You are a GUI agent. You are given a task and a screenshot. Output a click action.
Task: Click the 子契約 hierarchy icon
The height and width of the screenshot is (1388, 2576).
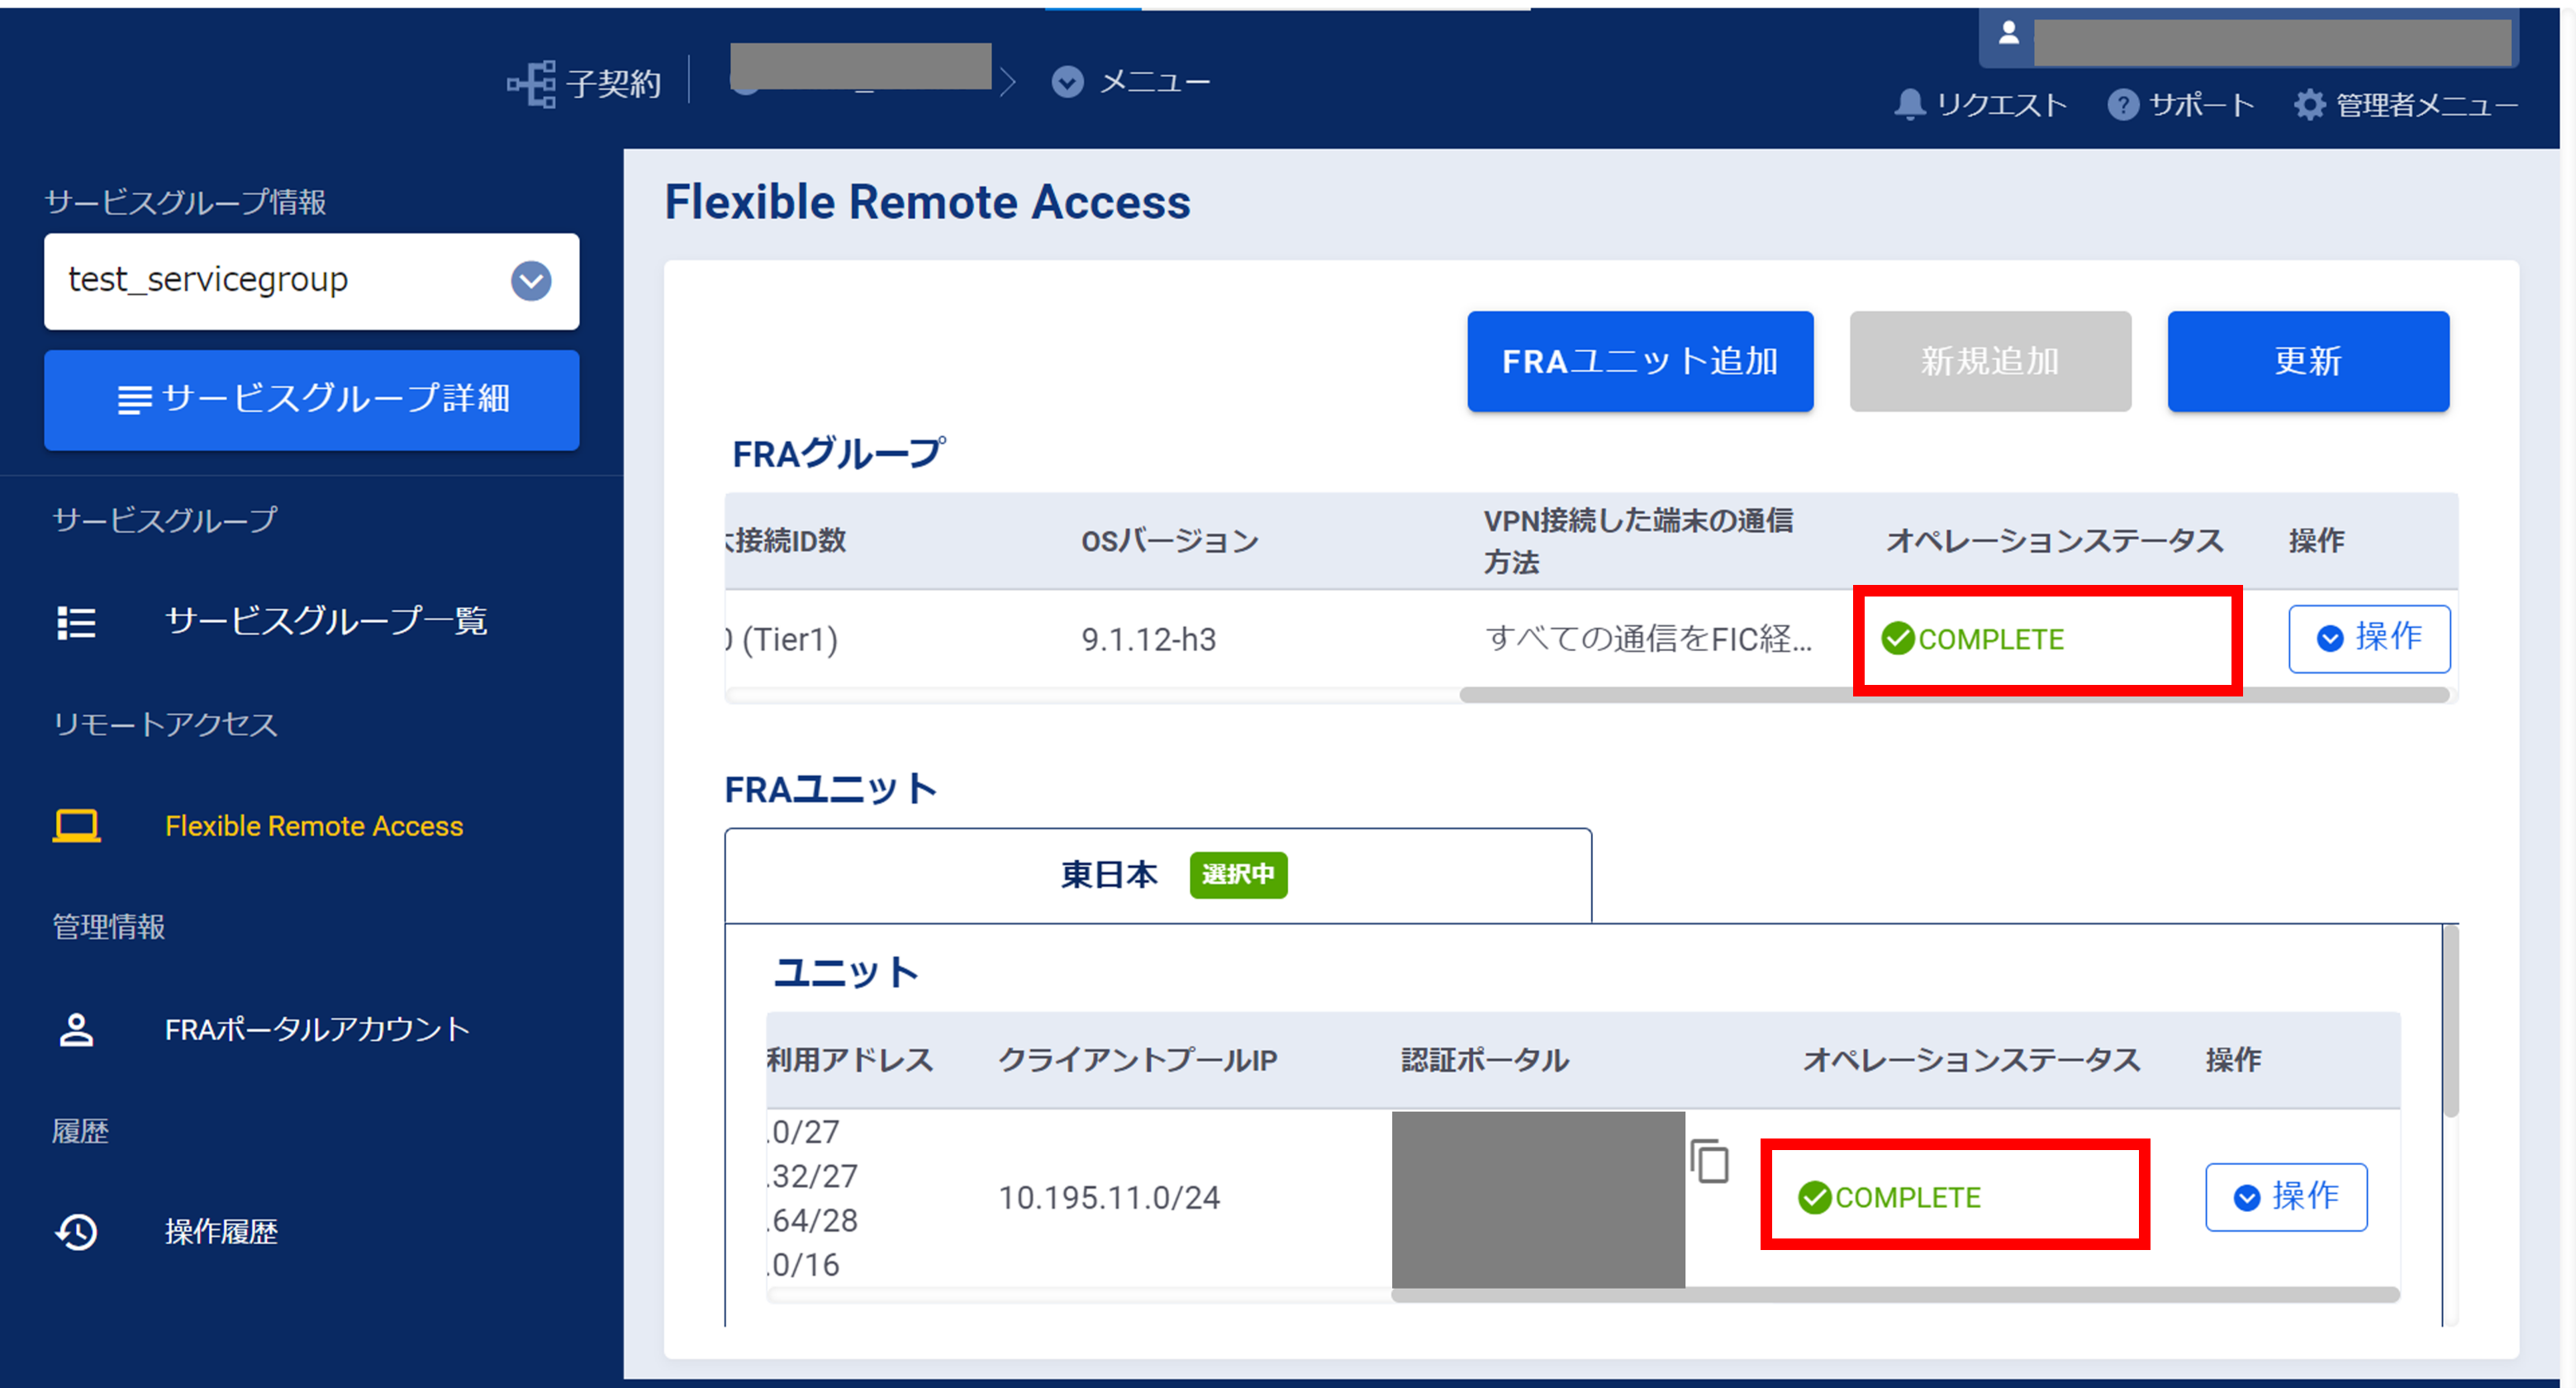(531, 84)
